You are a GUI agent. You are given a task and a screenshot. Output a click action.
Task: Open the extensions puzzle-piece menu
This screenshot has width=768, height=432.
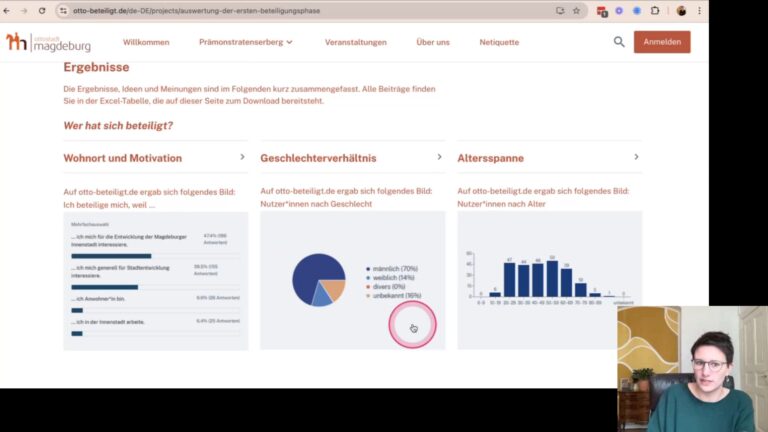655,11
